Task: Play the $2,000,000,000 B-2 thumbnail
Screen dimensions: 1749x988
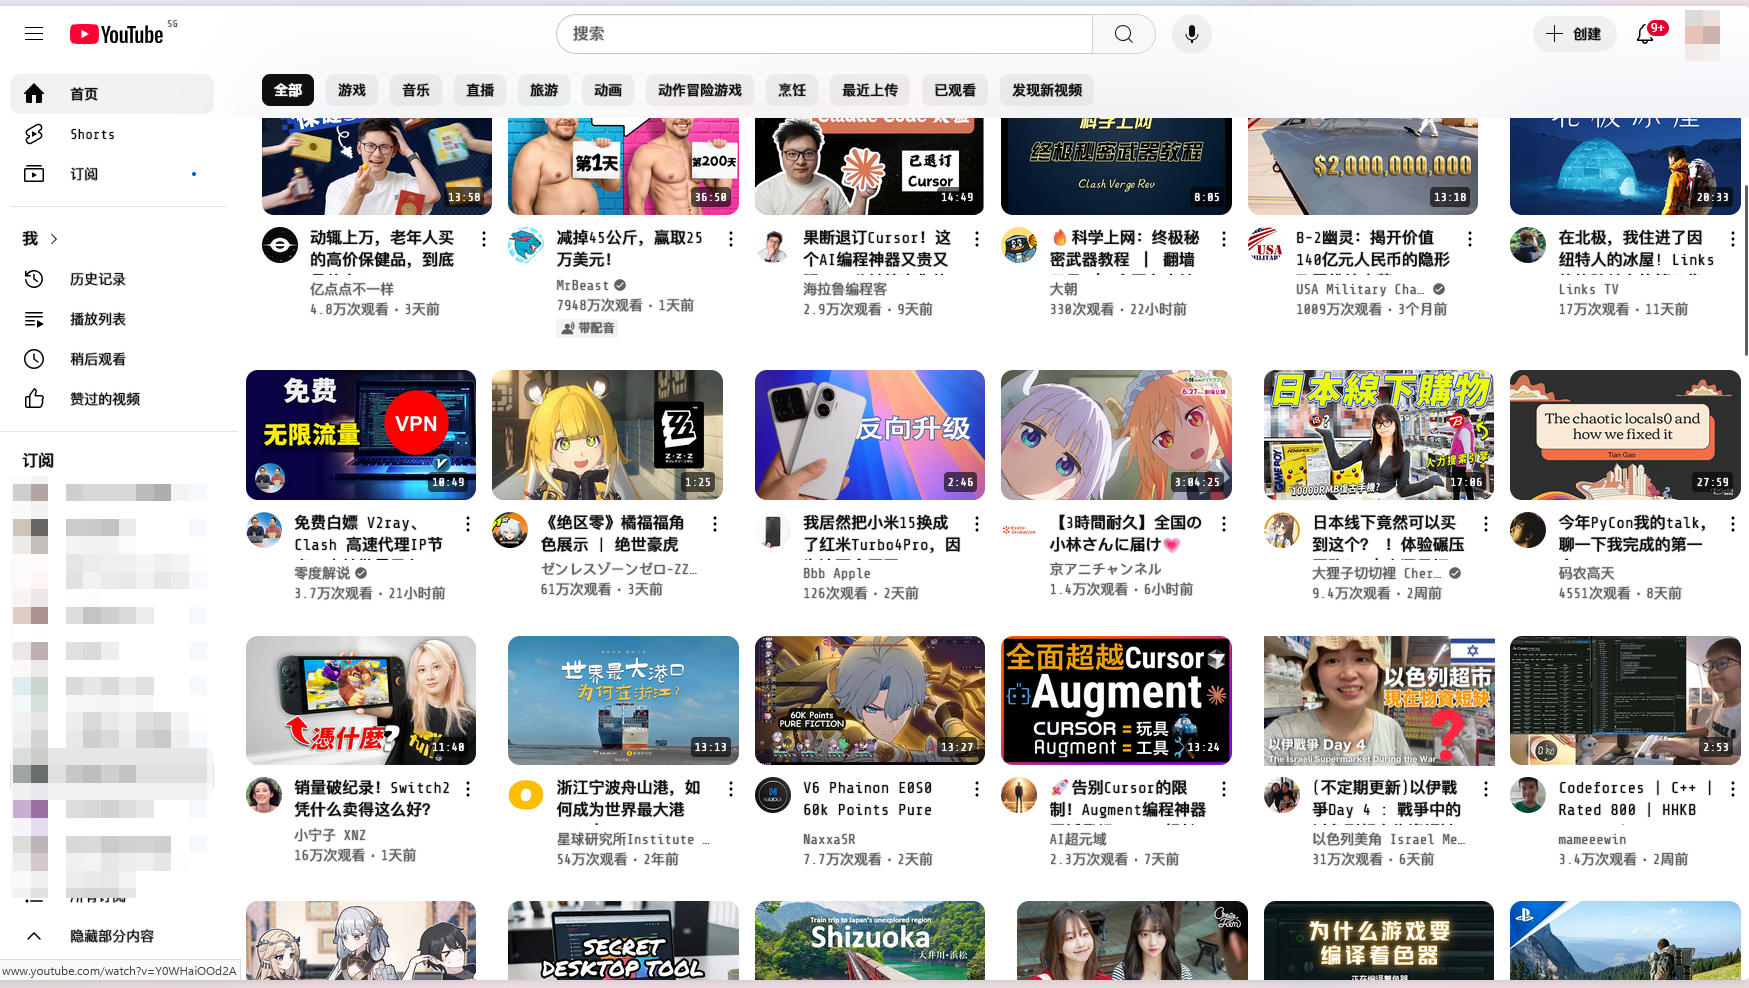Action: point(1363,166)
